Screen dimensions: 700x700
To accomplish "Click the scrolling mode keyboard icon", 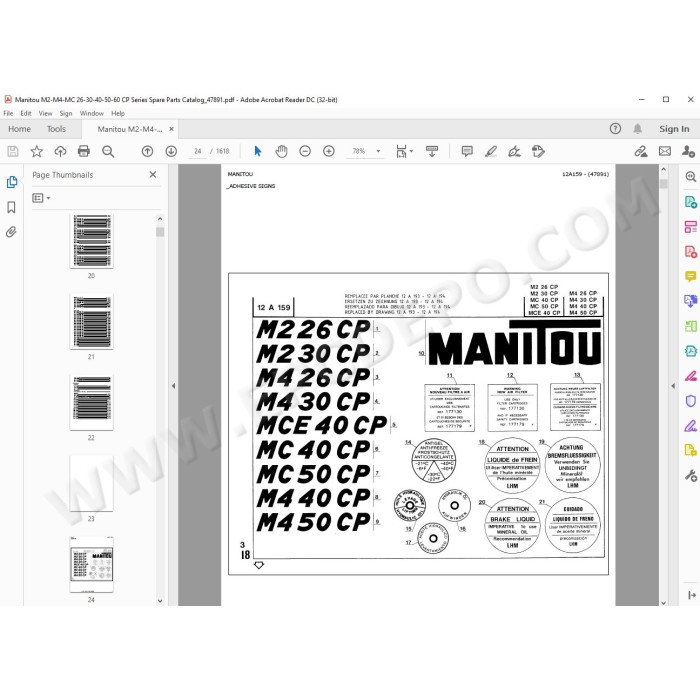I will [x=432, y=151].
